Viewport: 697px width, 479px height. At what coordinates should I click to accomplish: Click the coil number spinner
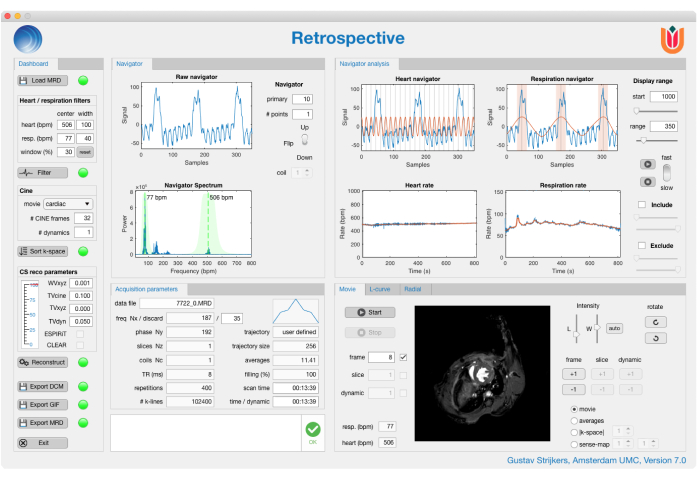(x=302, y=172)
